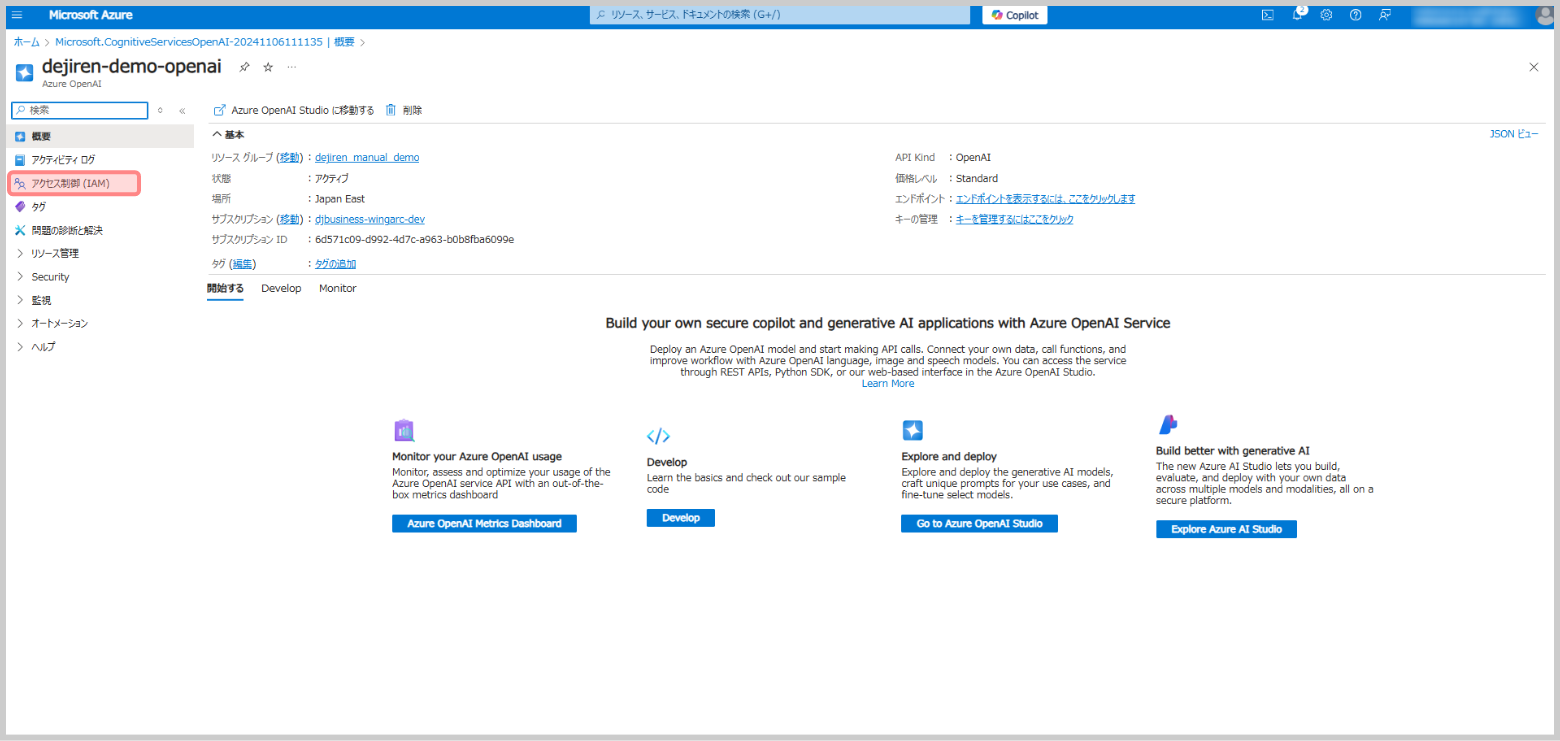Switch to the Develop tab
1560x741 pixels.
tap(281, 288)
